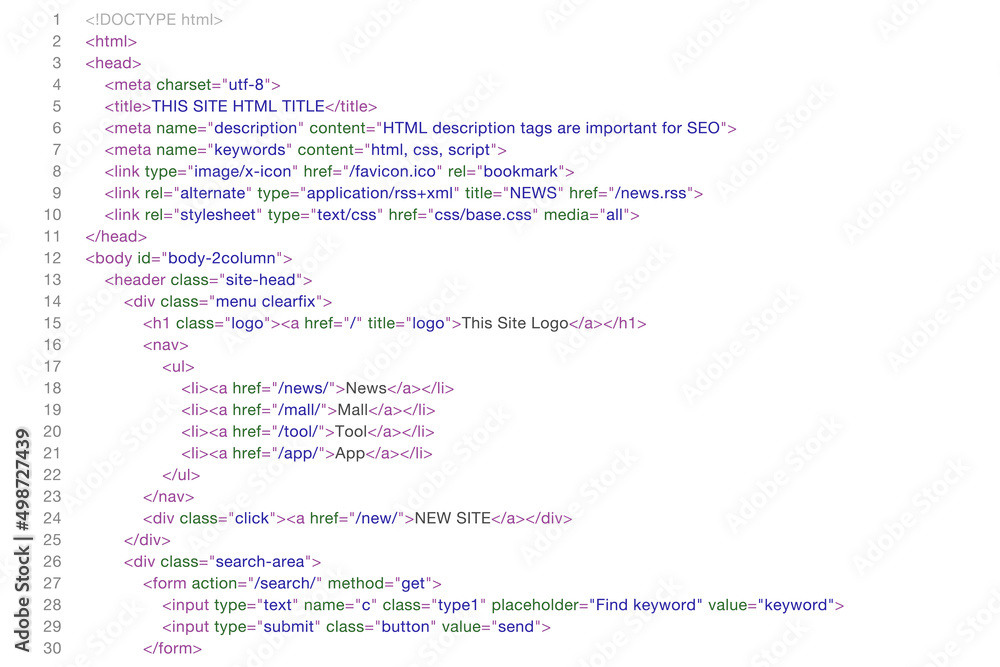Screen dimensions: 1000x667
Task: Click line number 18 in the gutter
Action: 52,388
